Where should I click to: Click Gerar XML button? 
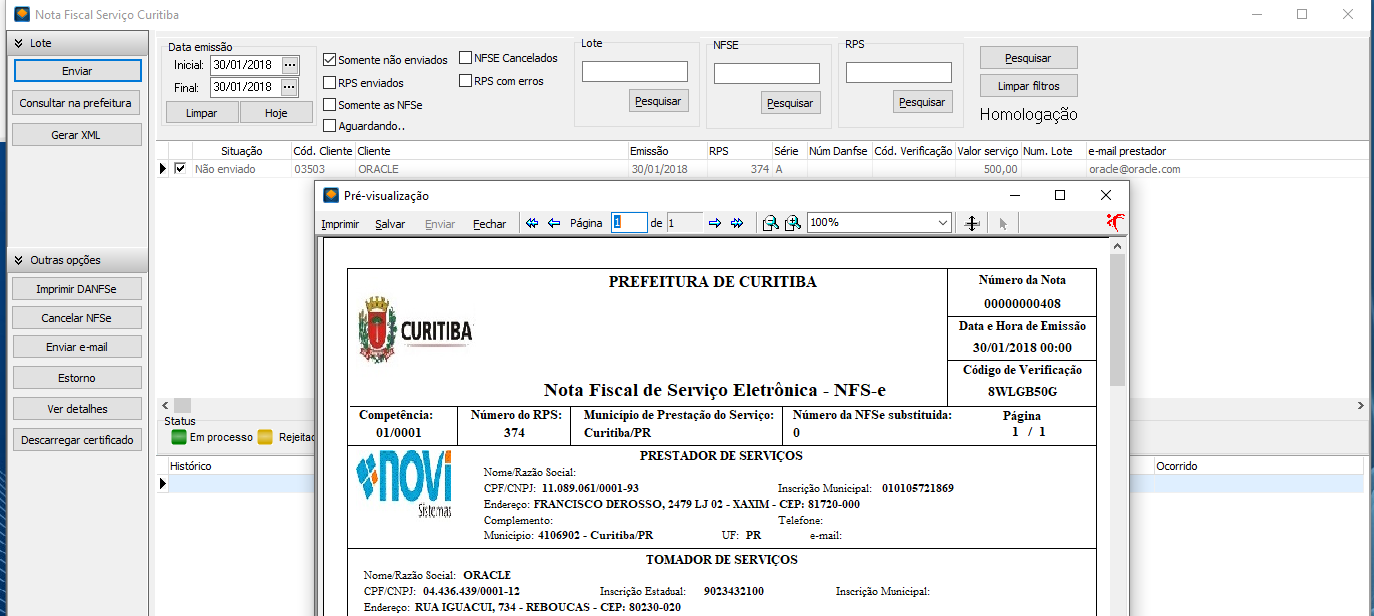tap(76, 135)
